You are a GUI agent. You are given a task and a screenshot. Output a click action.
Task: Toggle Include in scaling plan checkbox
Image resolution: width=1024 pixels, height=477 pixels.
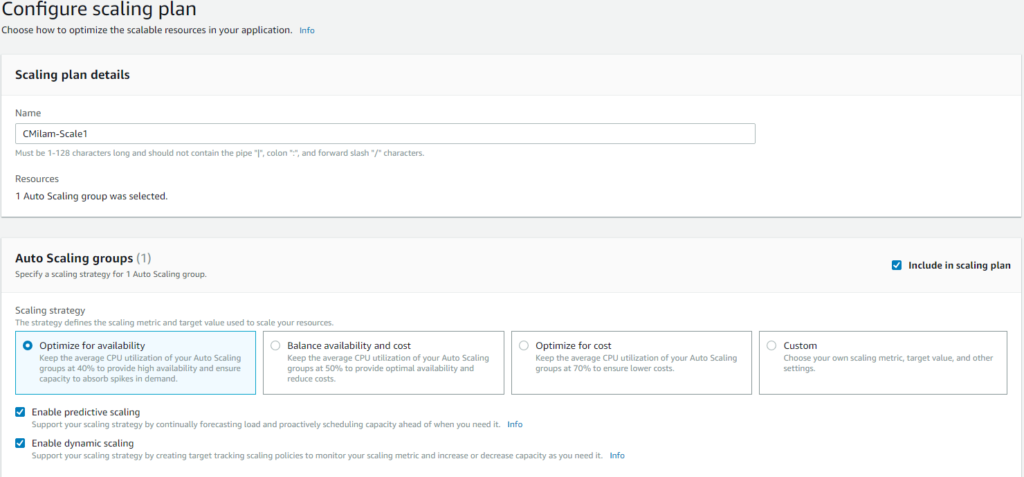click(897, 265)
